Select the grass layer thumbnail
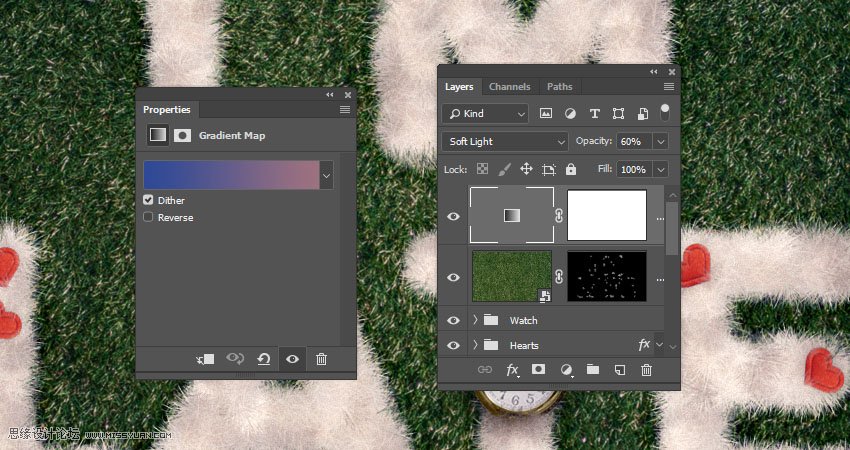This screenshot has height=450, width=850. coord(511,276)
